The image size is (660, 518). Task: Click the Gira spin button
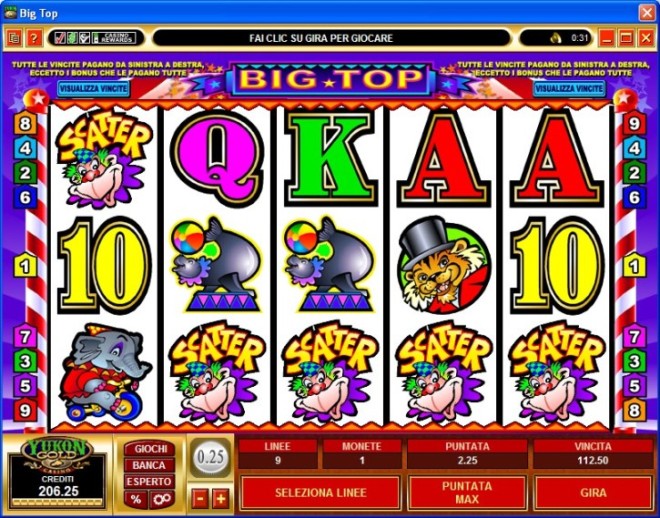point(593,493)
